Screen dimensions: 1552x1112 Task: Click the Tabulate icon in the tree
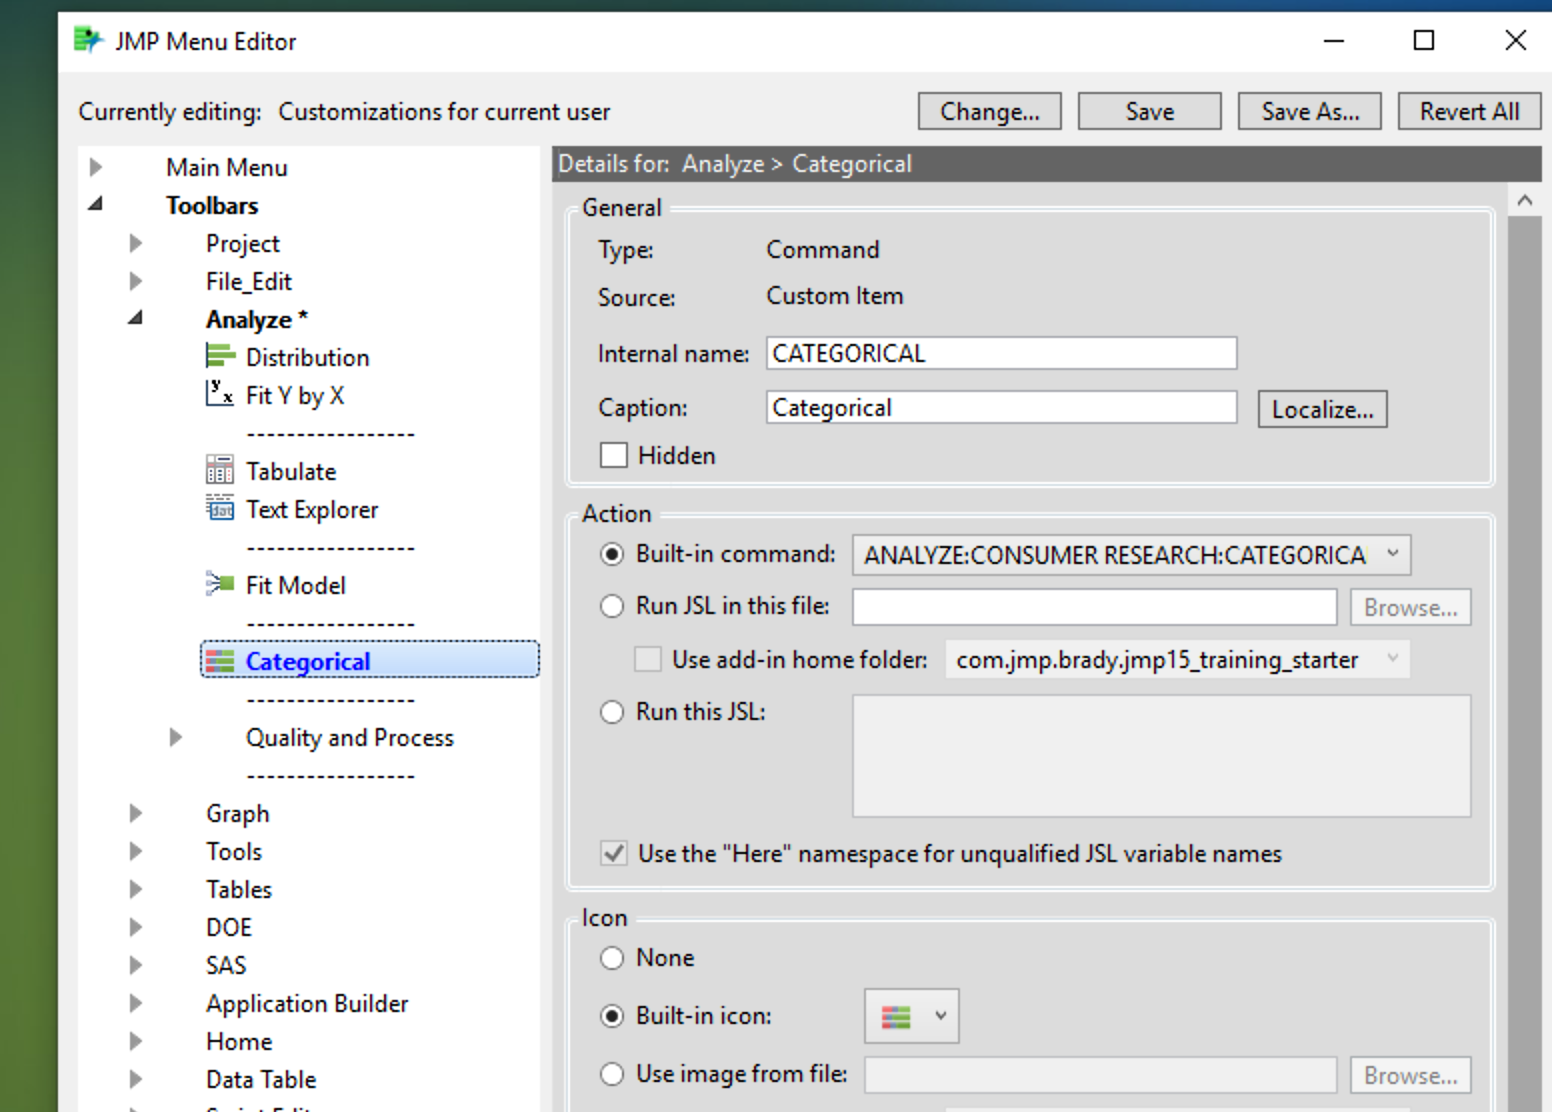[220, 468]
